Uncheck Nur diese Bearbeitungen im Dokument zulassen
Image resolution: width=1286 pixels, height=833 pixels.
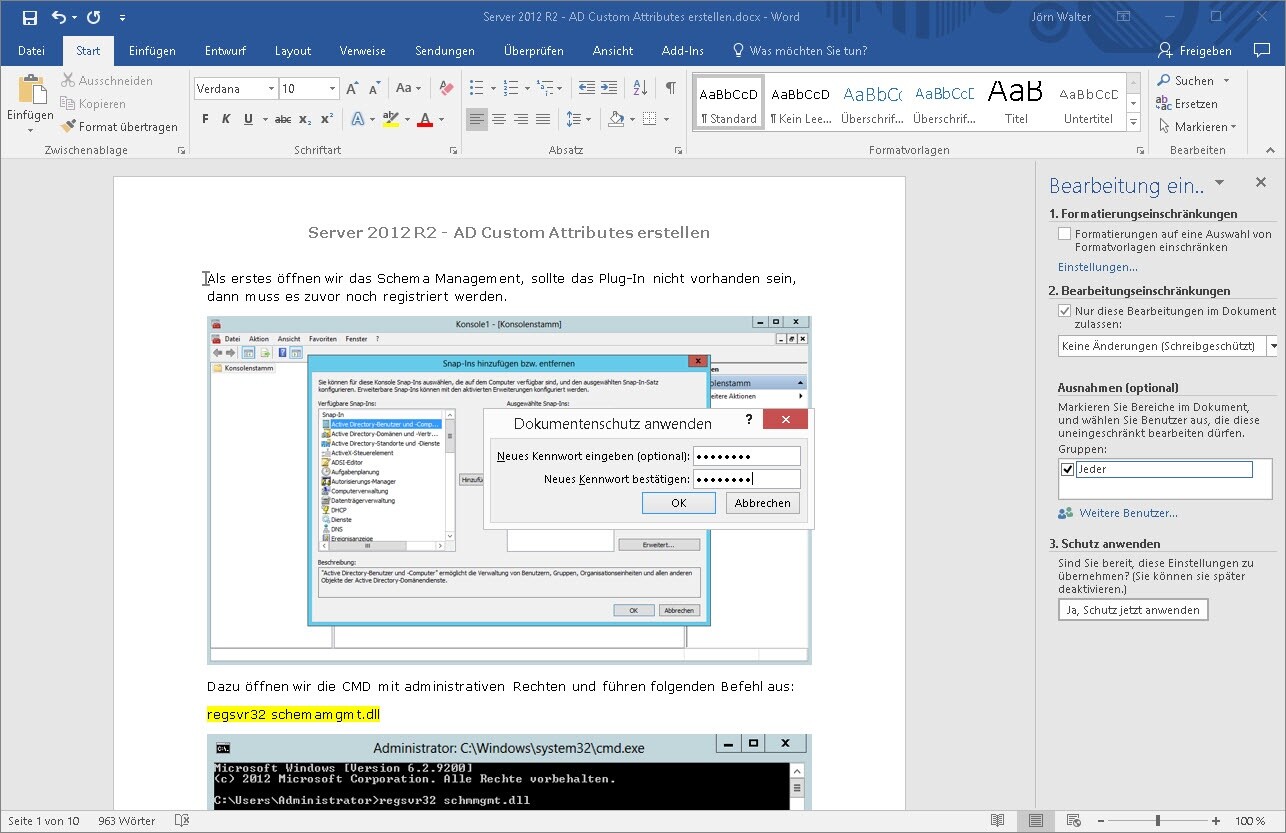1065,311
